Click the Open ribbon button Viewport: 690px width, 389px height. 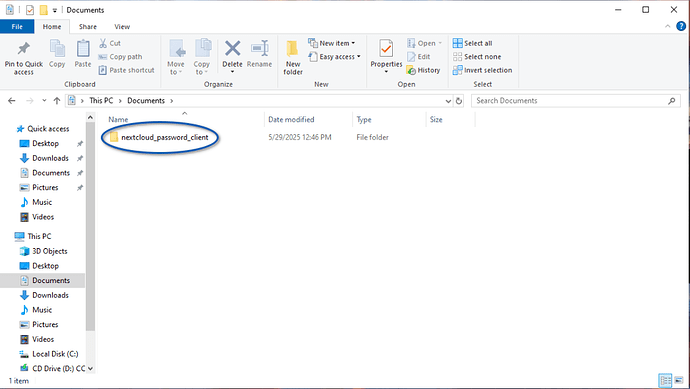pyautogui.click(x=424, y=43)
